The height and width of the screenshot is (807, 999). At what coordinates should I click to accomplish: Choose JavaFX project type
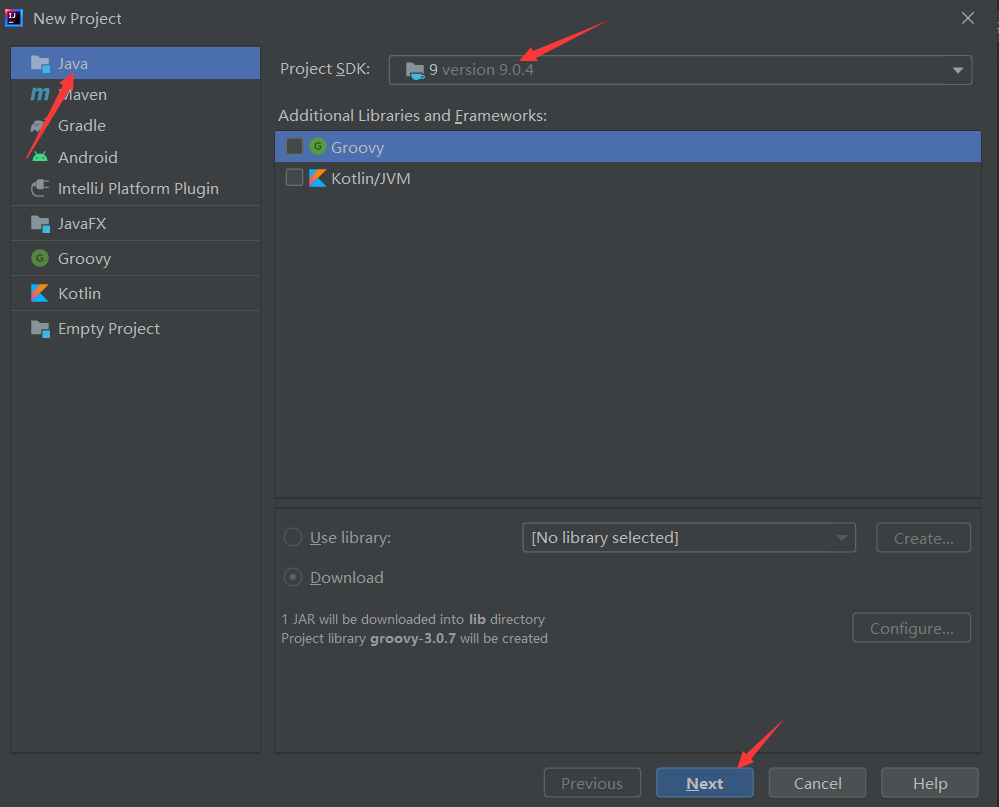click(135, 224)
